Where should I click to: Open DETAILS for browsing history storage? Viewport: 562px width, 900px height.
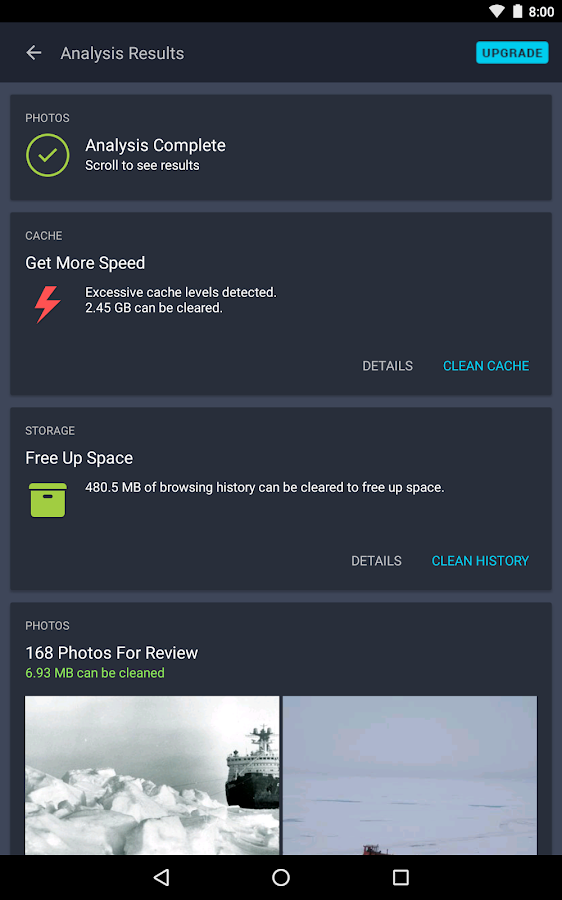(376, 561)
